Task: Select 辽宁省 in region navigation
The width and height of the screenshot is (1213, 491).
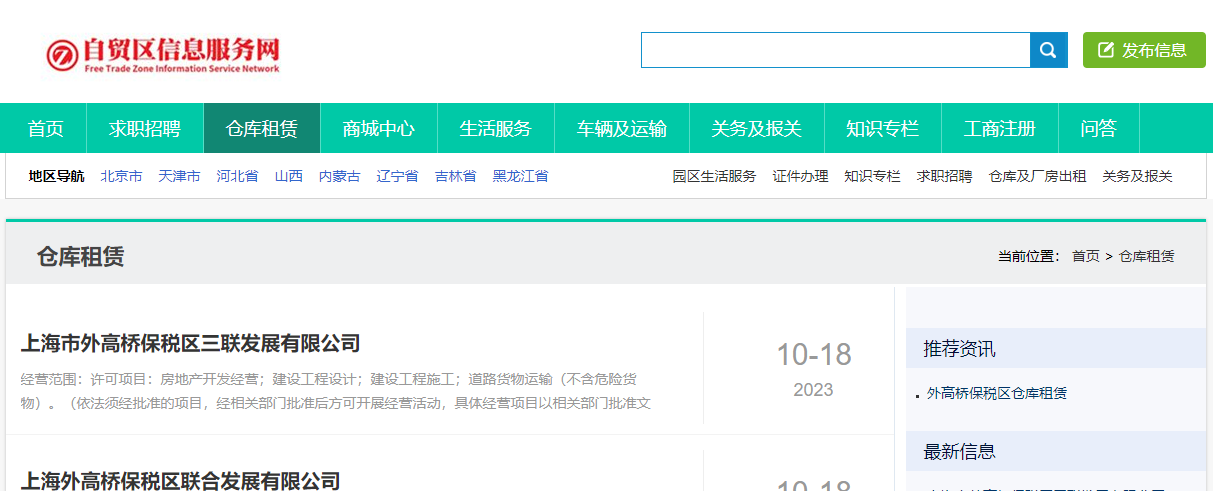Action: click(x=398, y=176)
